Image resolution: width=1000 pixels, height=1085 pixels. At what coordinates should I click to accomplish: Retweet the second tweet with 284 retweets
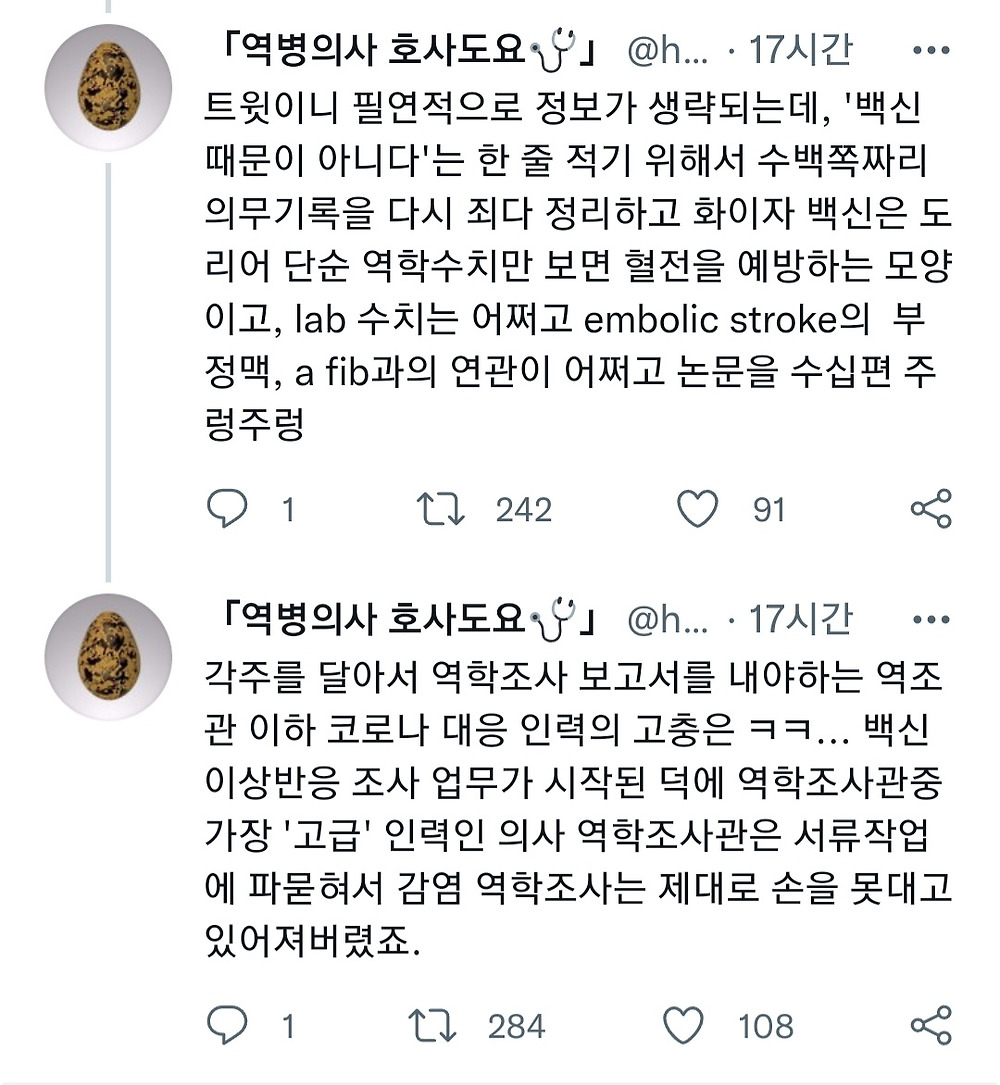pos(433,1025)
